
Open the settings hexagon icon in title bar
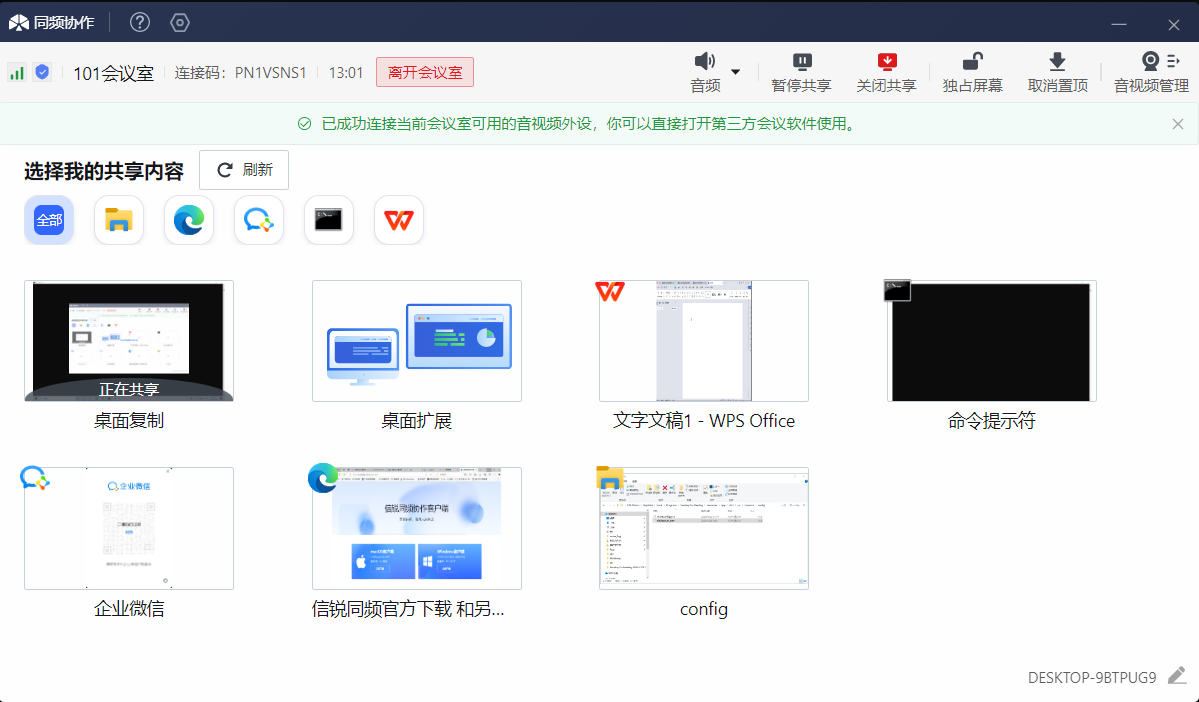coord(180,22)
